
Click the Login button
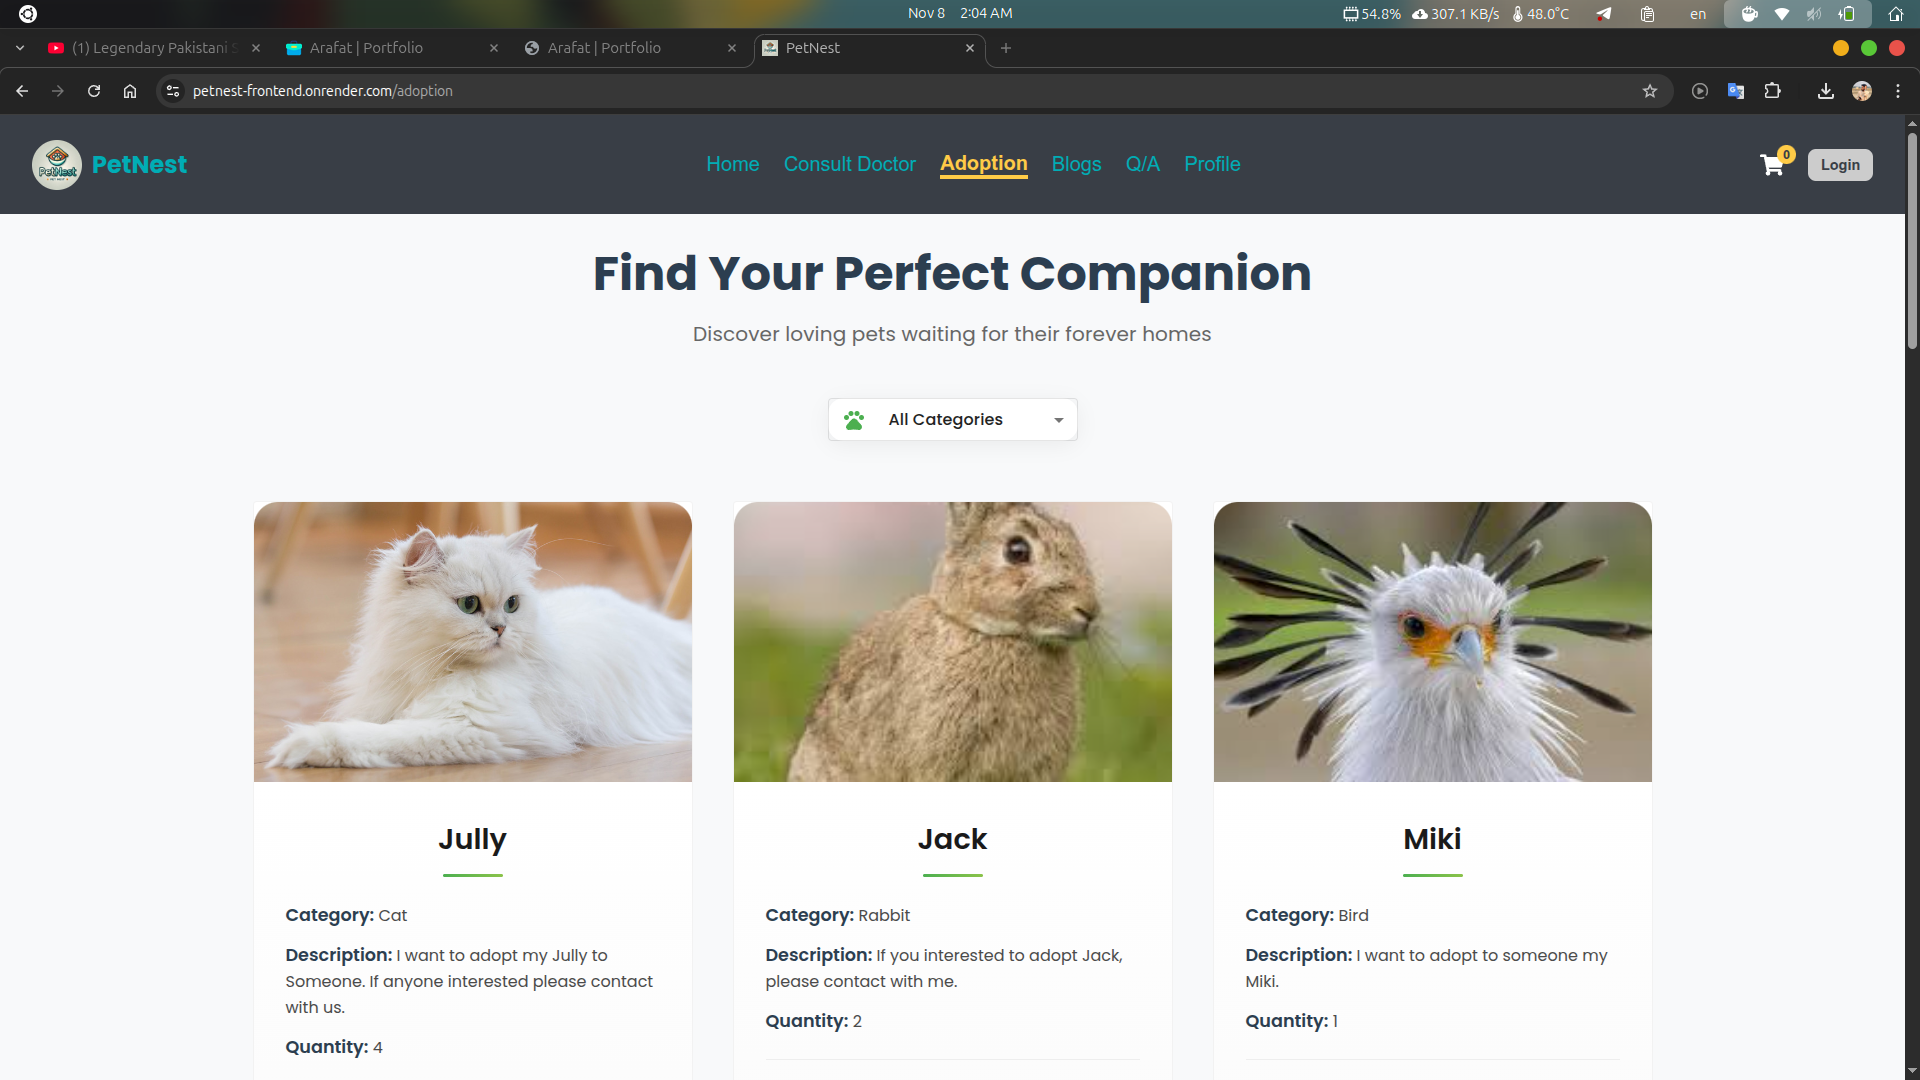click(1840, 164)
